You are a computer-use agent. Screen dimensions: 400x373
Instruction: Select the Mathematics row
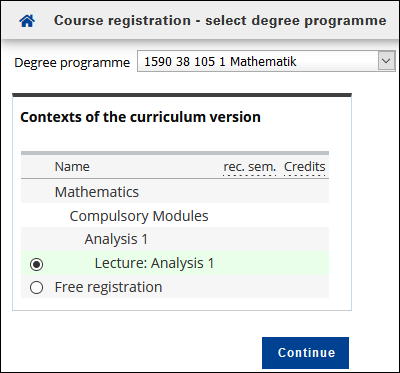(175, 192)
